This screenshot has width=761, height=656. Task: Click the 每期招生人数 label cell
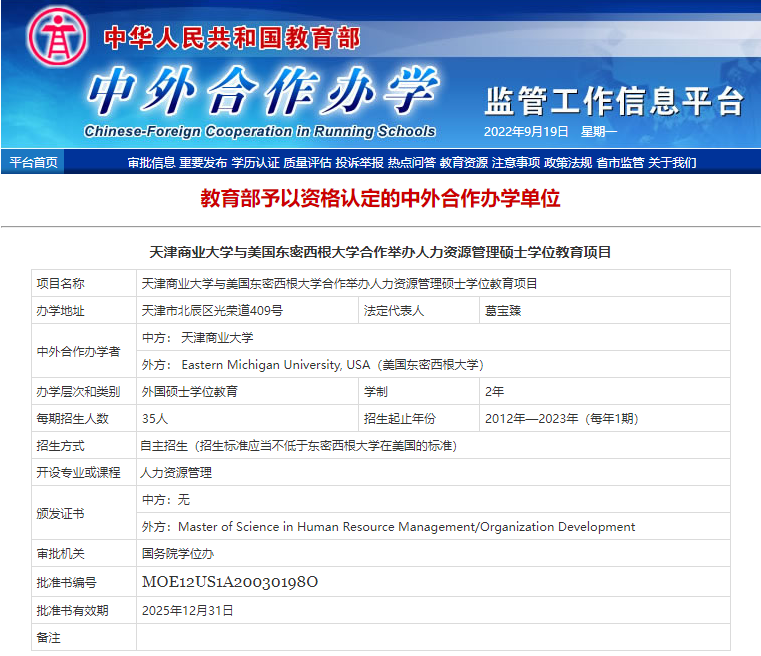(x=84, y=418)
